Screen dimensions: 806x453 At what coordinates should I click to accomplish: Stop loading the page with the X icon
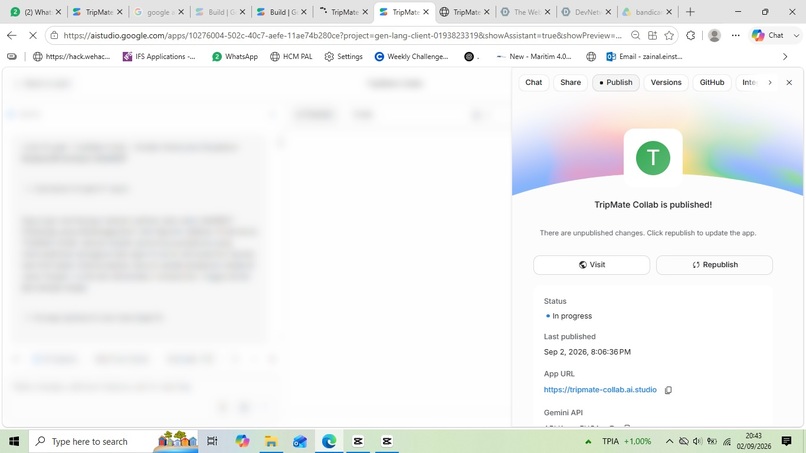[32, 35]
